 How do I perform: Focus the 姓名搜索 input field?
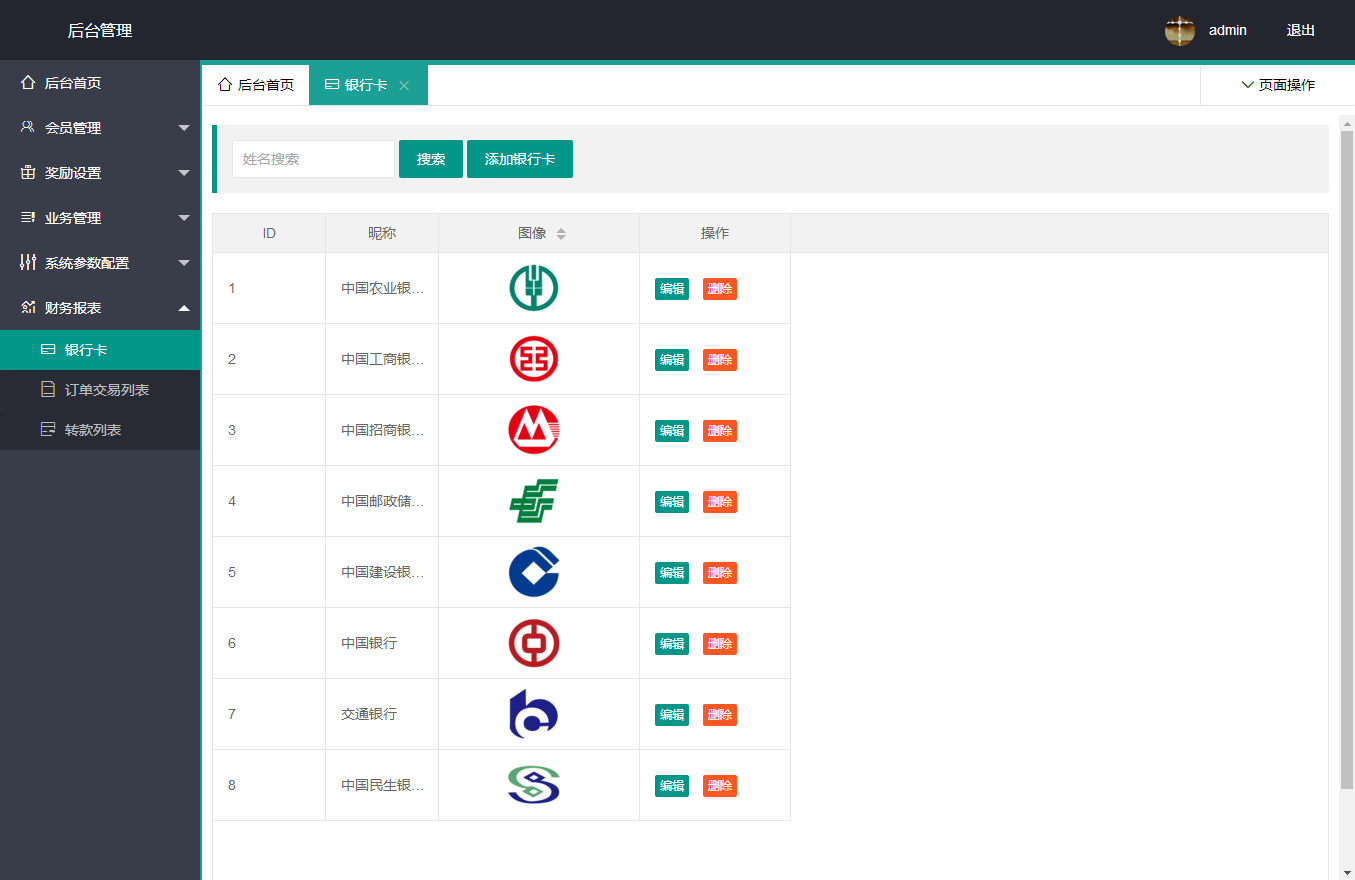313,159
